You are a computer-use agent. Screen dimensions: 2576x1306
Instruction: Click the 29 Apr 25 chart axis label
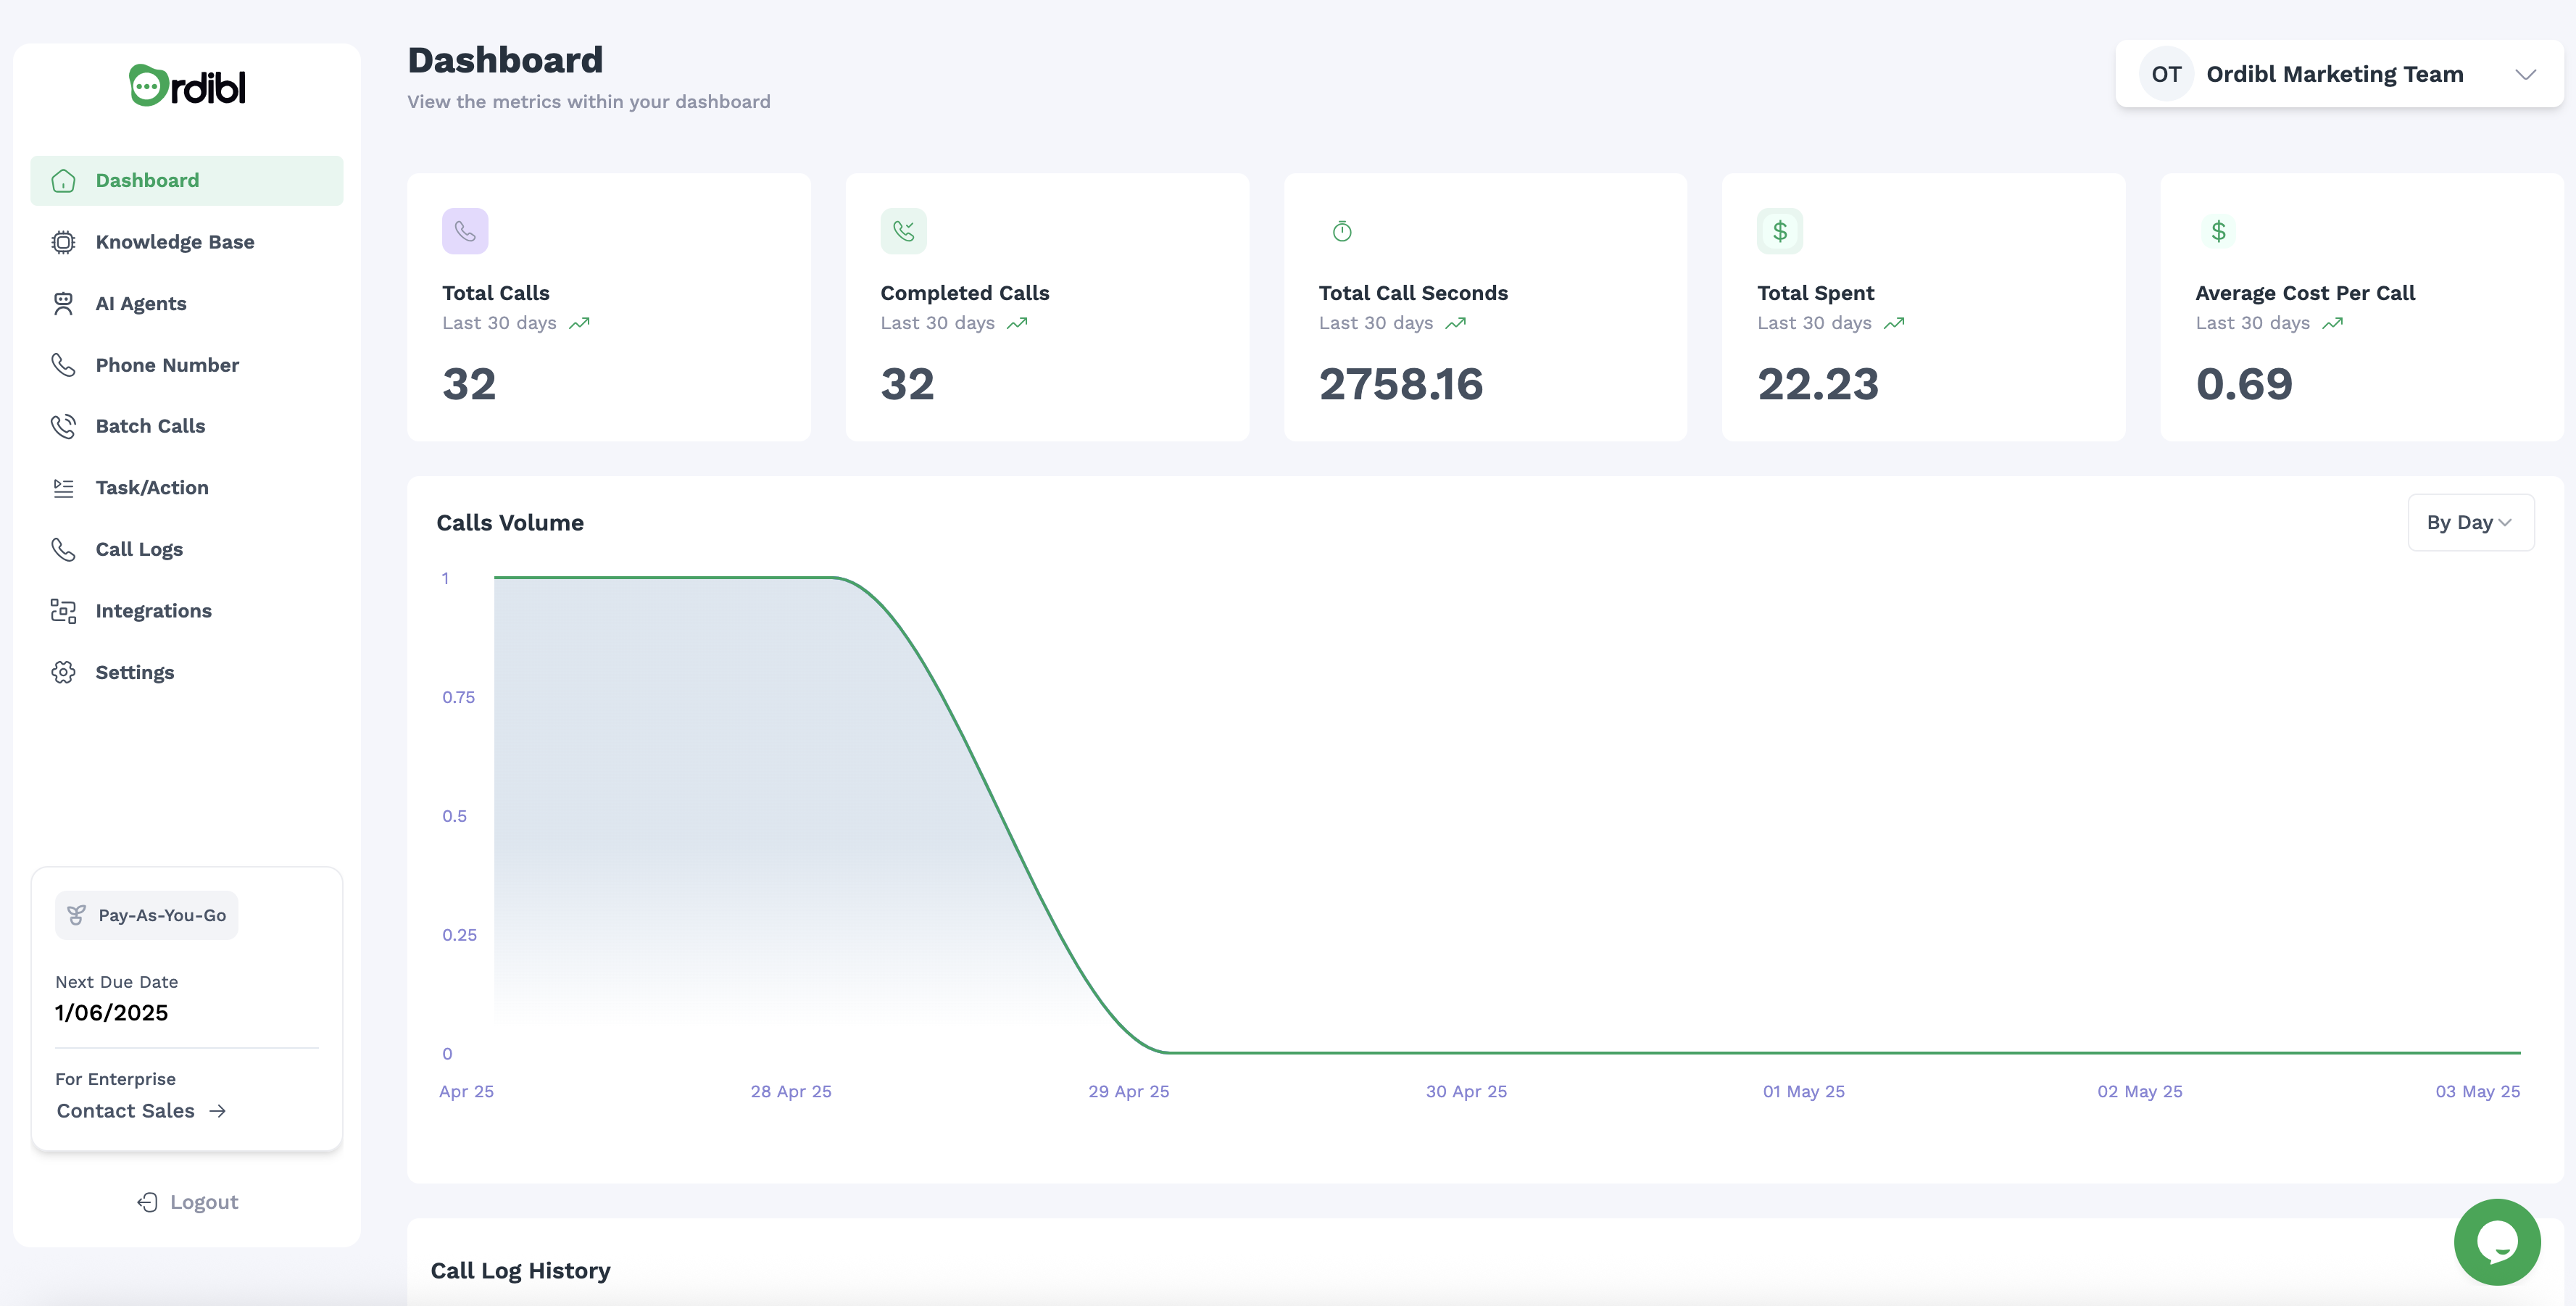click(x=1128, y=1091)
